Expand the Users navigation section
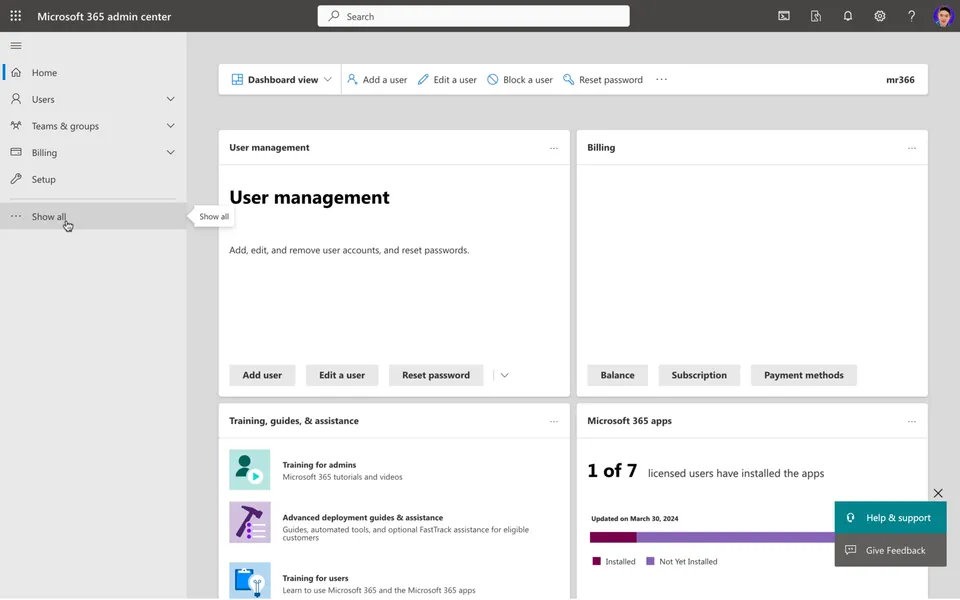 coord(170,99)
